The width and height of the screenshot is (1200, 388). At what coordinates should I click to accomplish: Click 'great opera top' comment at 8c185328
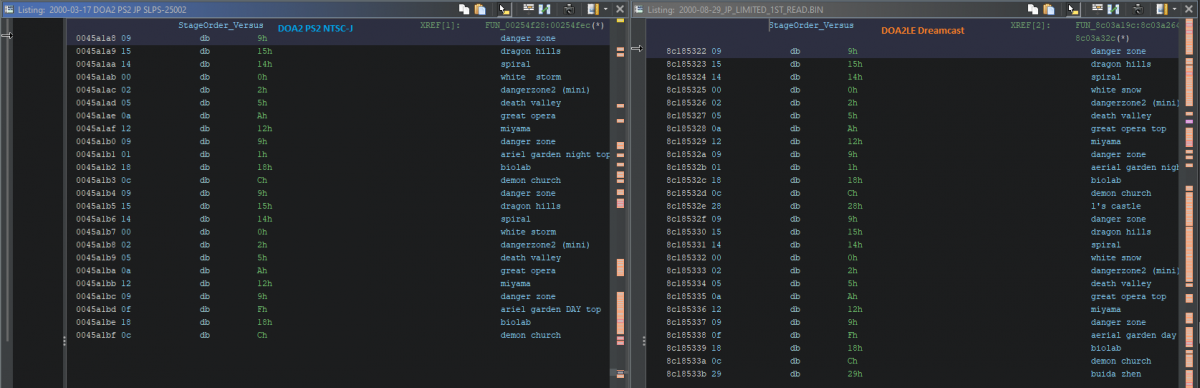point(1128,128)
